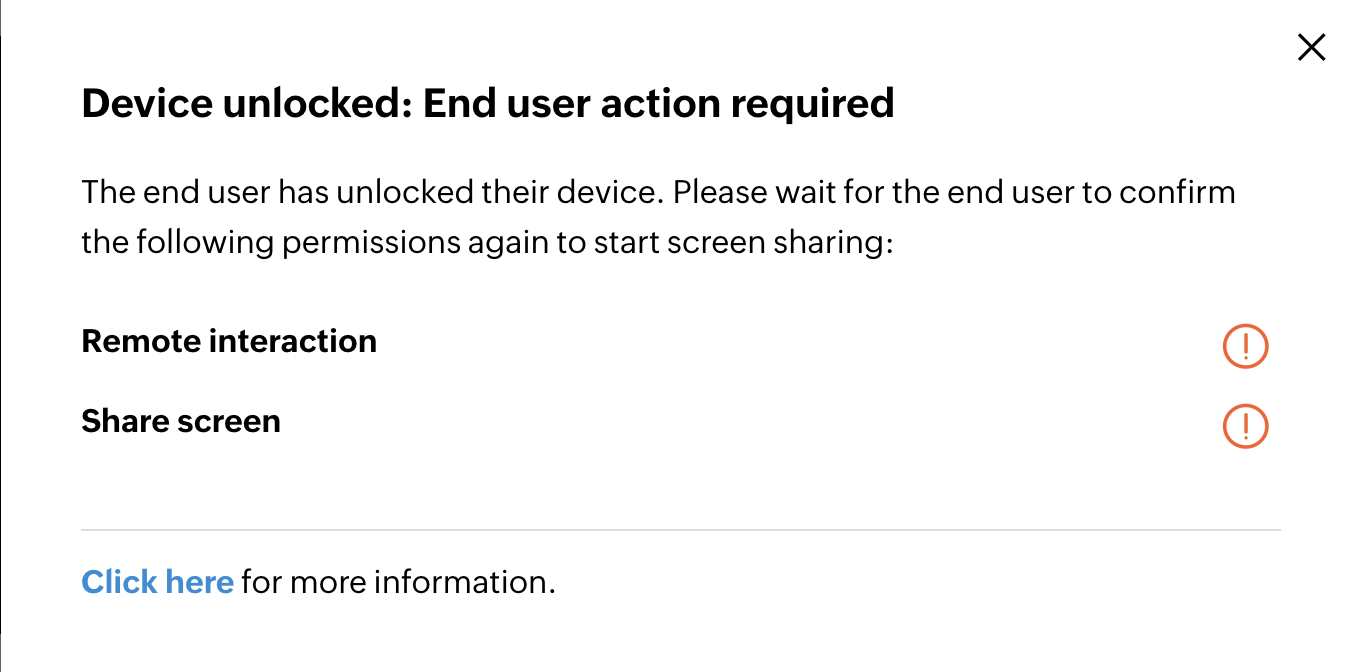The height and width of the screenshot is (672, 1358).
Task: Click the word "here" in the blue link
Action: (x=199, y=582)
